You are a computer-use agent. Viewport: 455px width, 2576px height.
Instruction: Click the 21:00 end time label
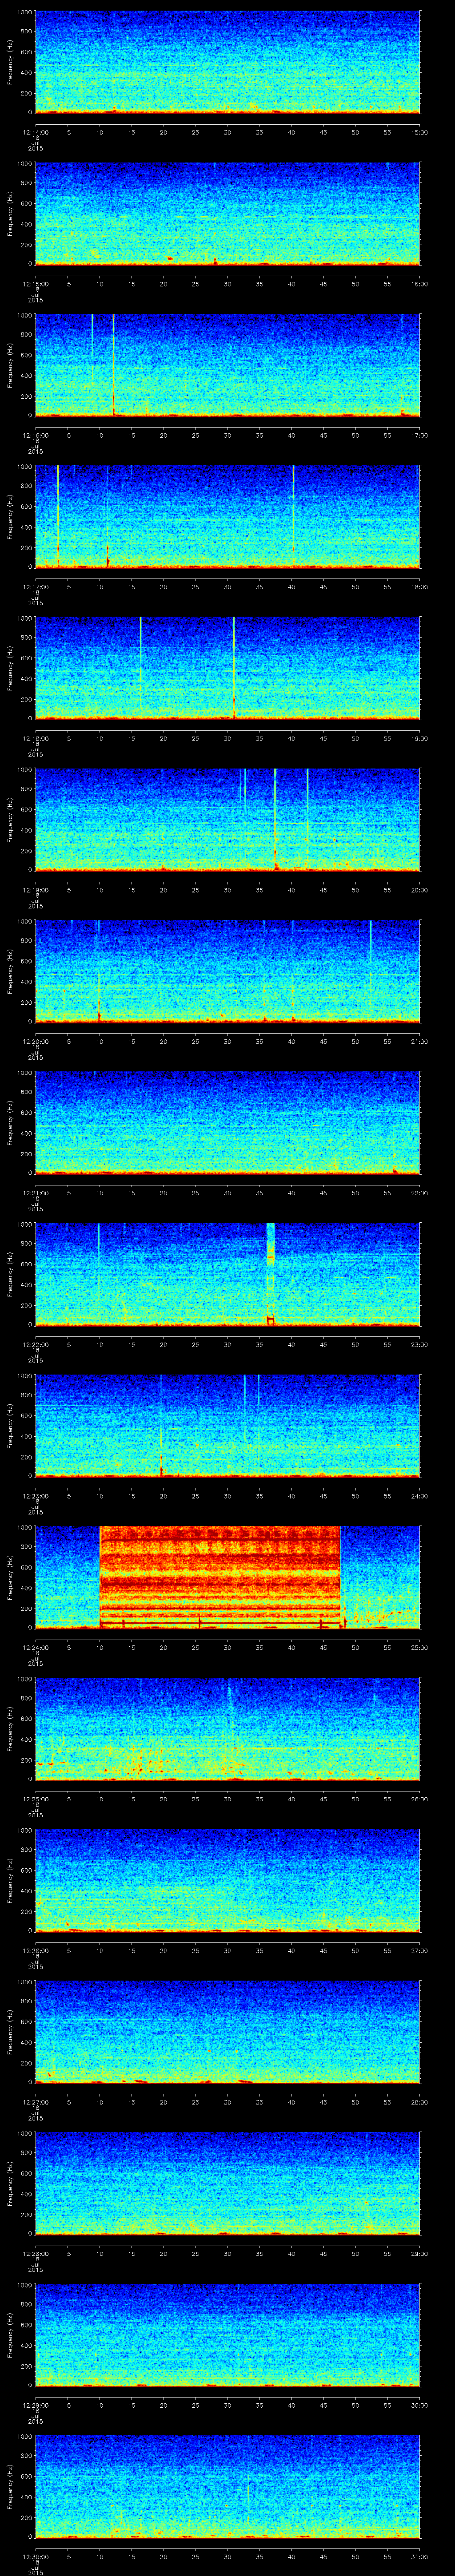(x=420, y=1041)
